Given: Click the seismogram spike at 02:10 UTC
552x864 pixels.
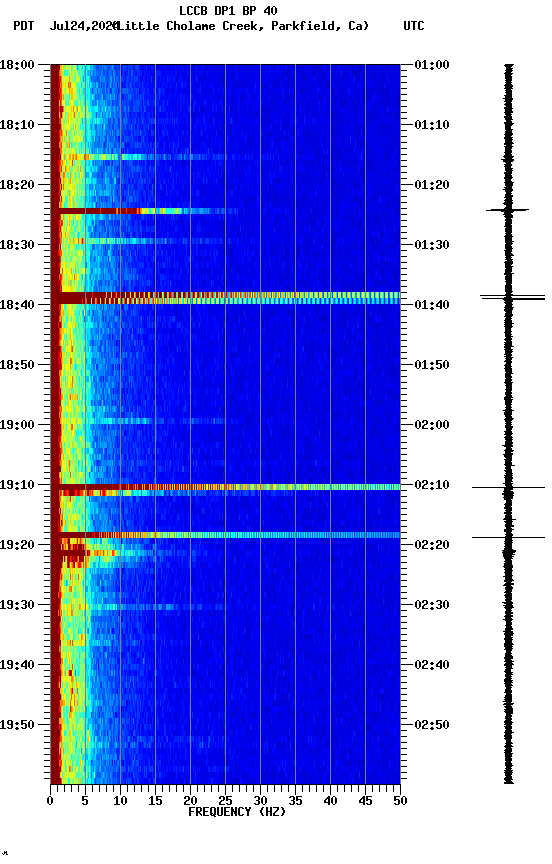Looking at the screenshot, I should tap(508, 488).
